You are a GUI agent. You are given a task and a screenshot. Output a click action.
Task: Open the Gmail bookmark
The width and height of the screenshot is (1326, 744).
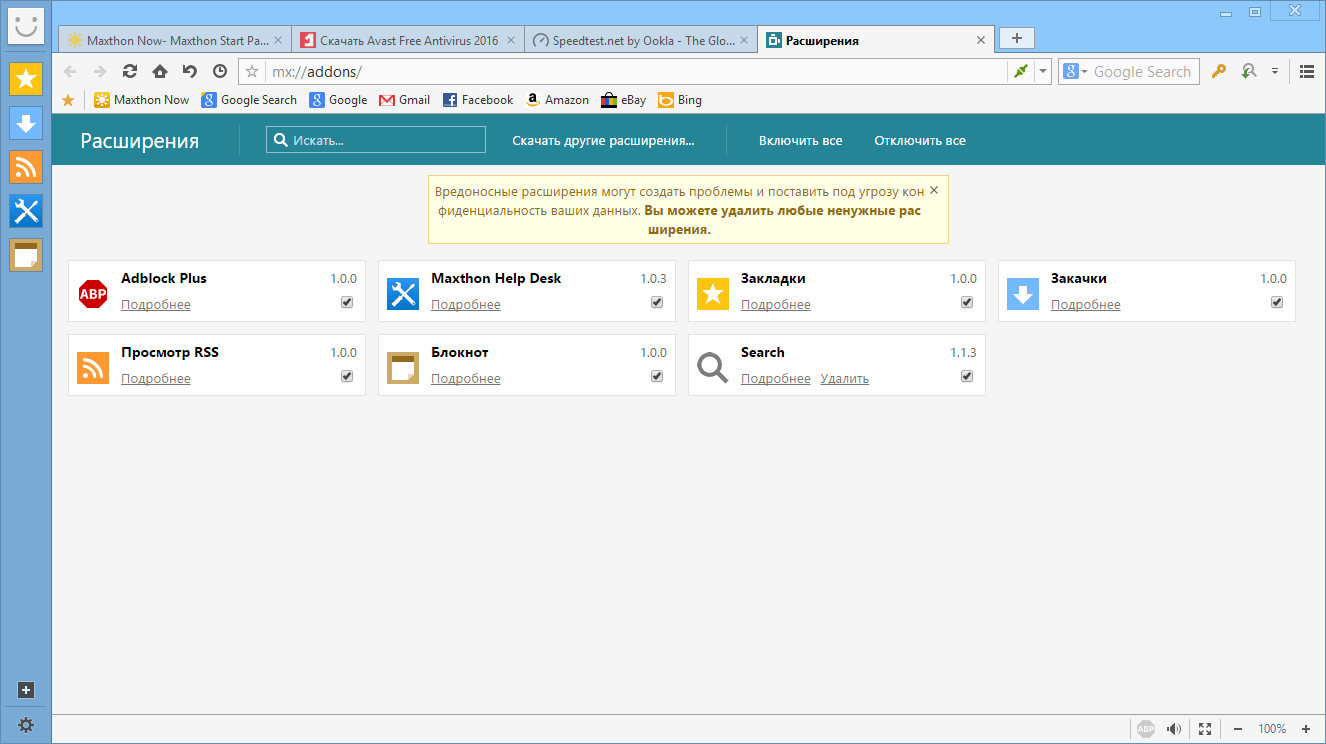(x=405, y=100)
